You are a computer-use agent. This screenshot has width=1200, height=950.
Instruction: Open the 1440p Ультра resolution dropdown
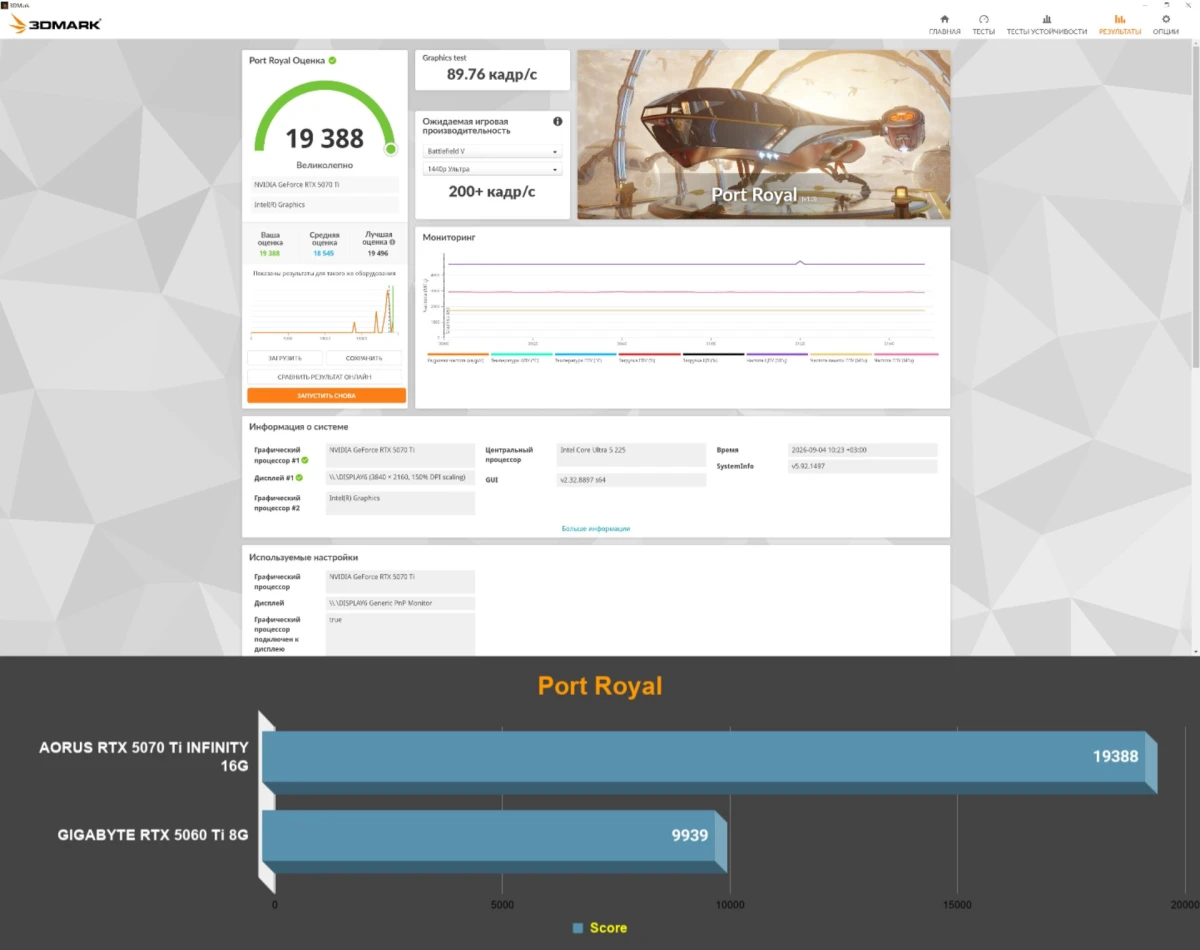[492, 170]
